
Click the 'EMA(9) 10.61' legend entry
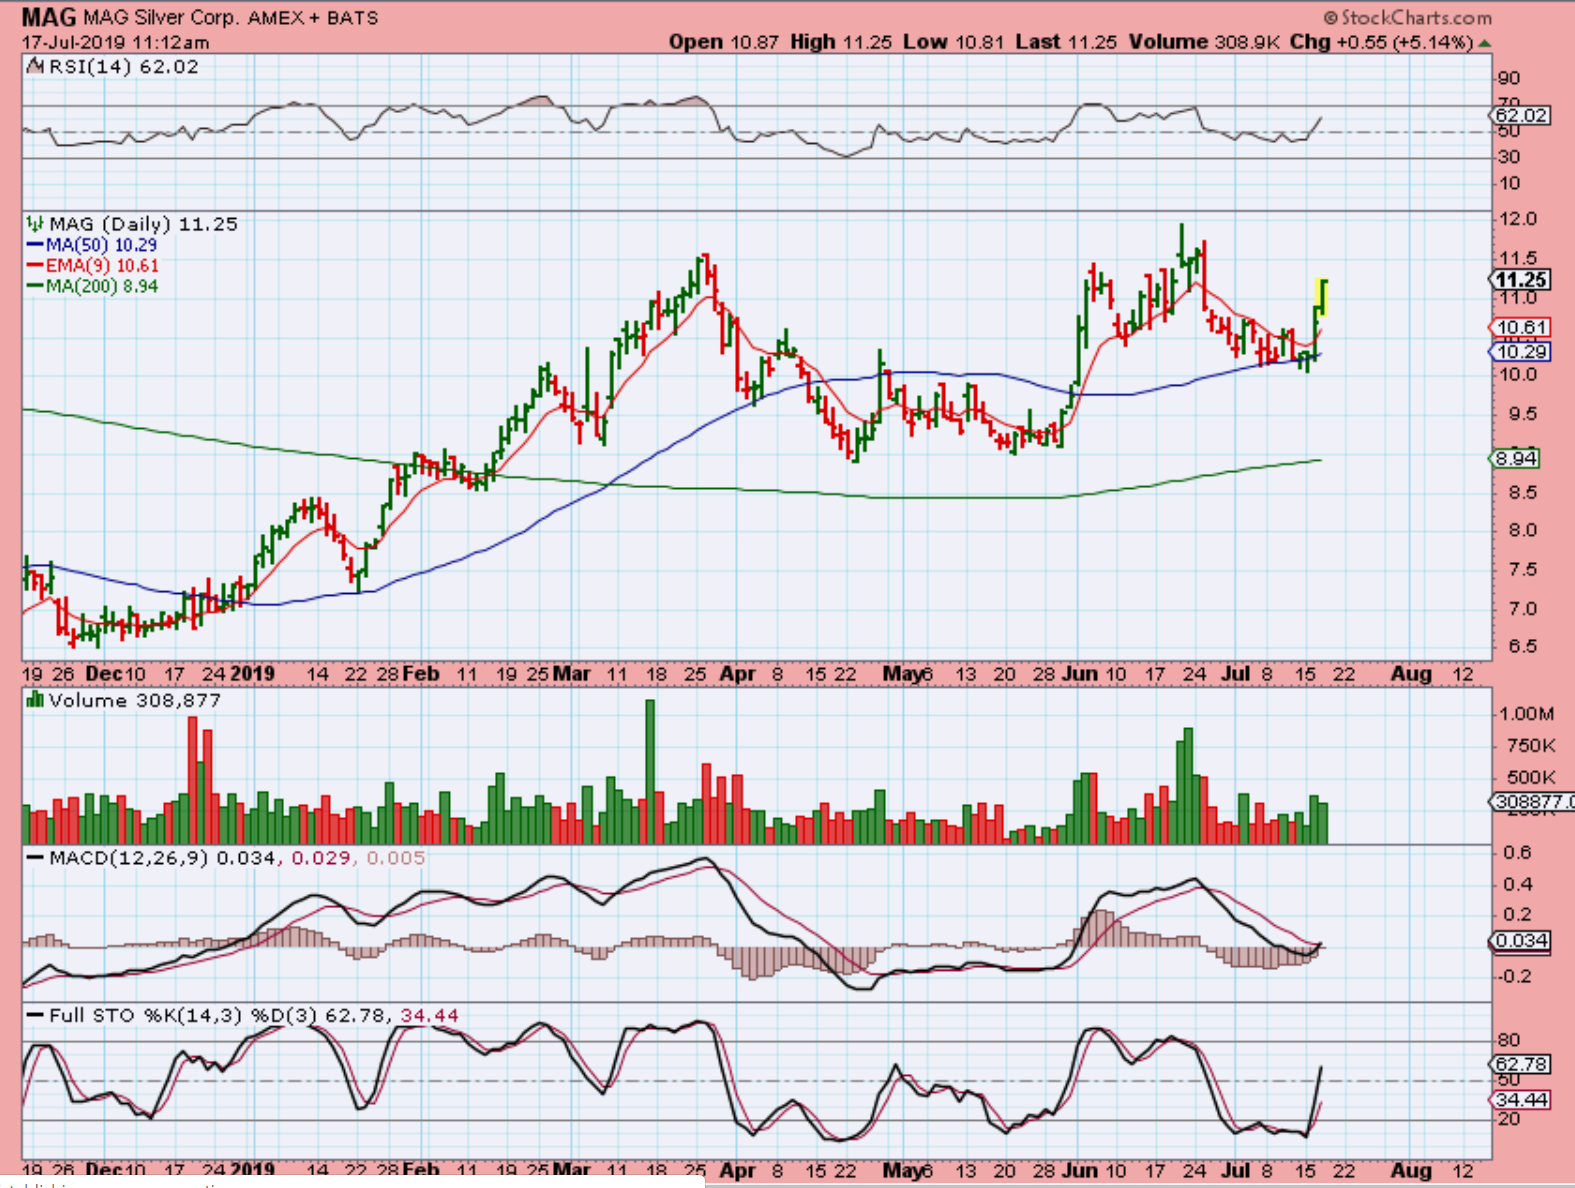(102, 266)
